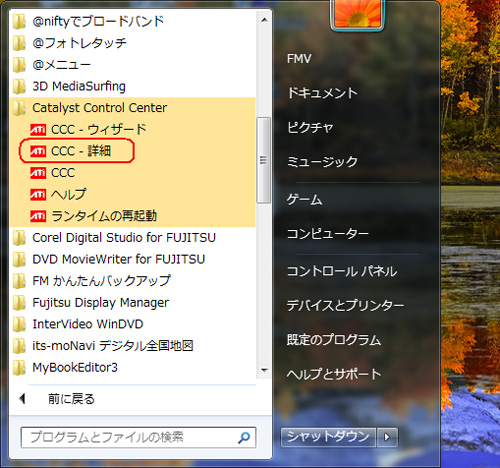This screenshot has height=468, width=500.
Task: Click the scrollbar up arrow
Action: coord(264,20)
